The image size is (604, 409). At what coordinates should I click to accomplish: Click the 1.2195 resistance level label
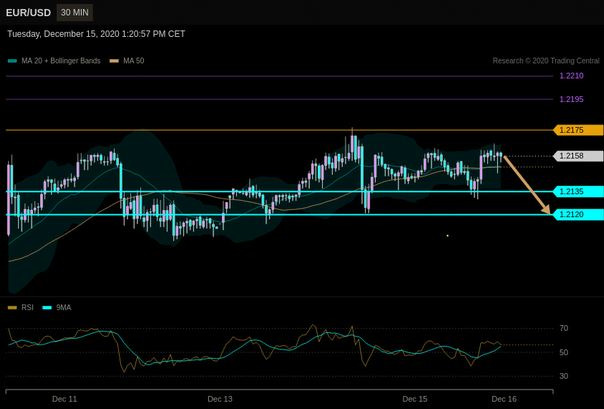571,99
